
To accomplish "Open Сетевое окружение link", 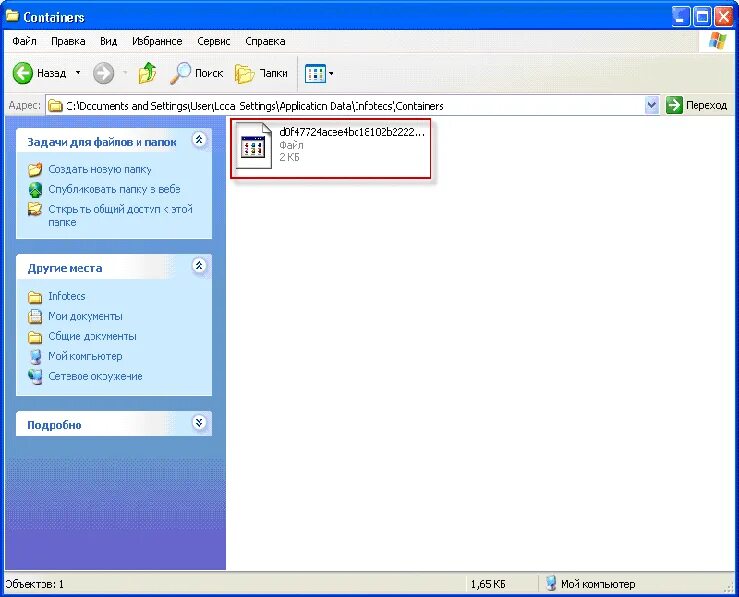I will (95, 376).
